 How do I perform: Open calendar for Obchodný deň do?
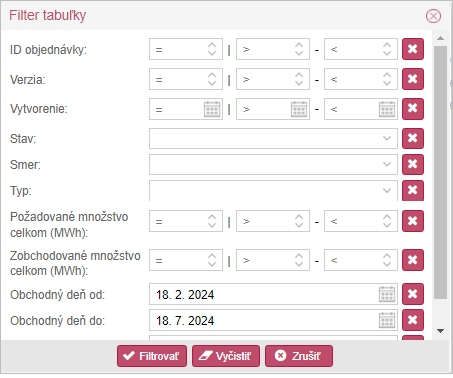point(387,320)
